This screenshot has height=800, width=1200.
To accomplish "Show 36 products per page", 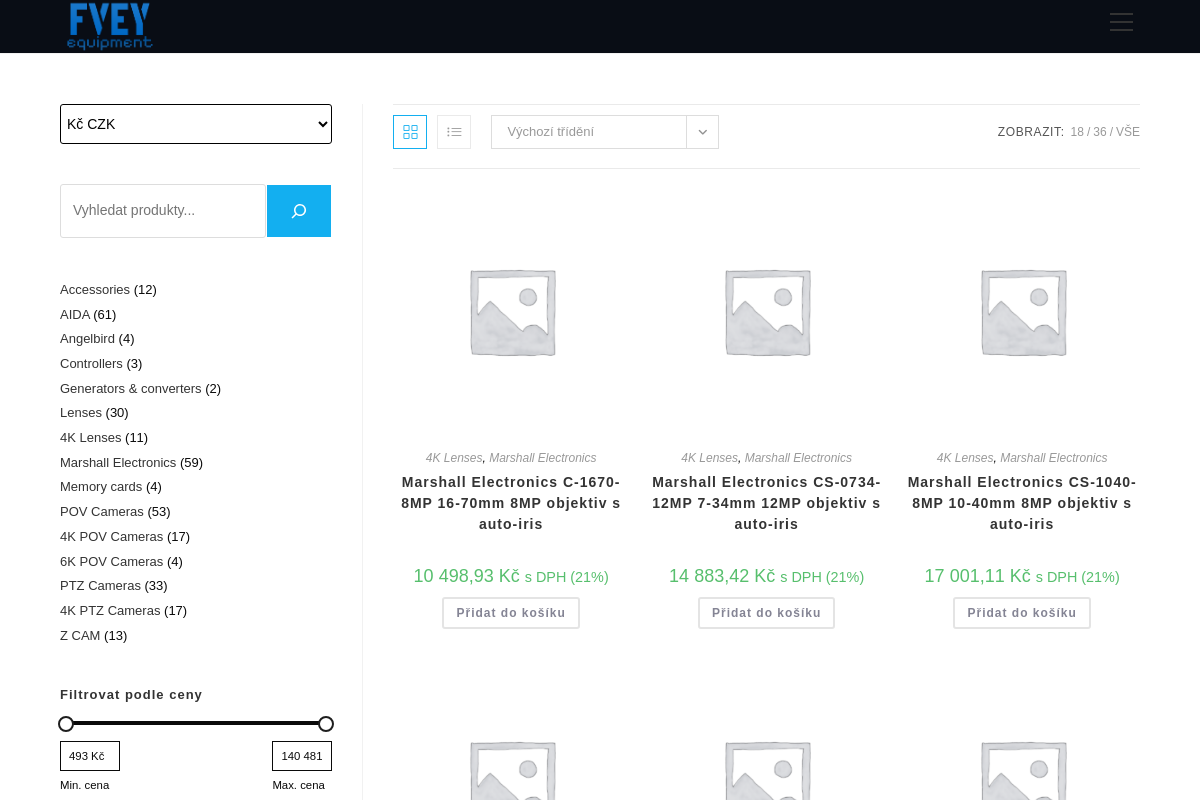I will tap(1099, 132).
